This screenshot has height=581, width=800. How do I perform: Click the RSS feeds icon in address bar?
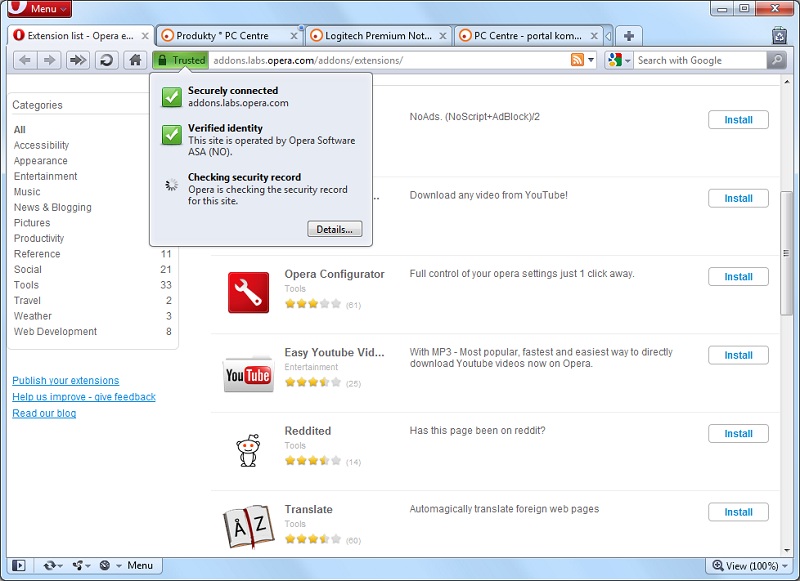pos(578,60)
